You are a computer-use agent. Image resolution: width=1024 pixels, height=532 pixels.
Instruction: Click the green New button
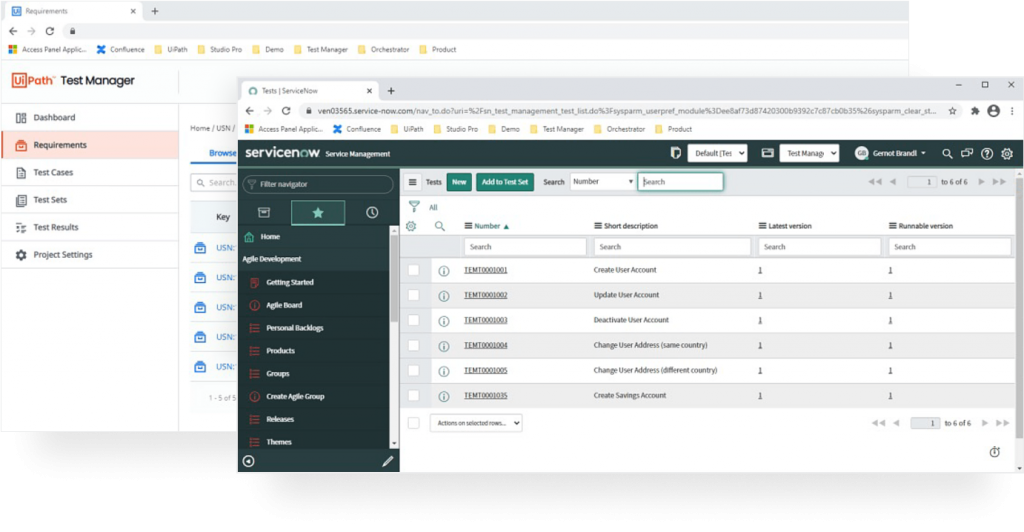click(x=459, y=182)
